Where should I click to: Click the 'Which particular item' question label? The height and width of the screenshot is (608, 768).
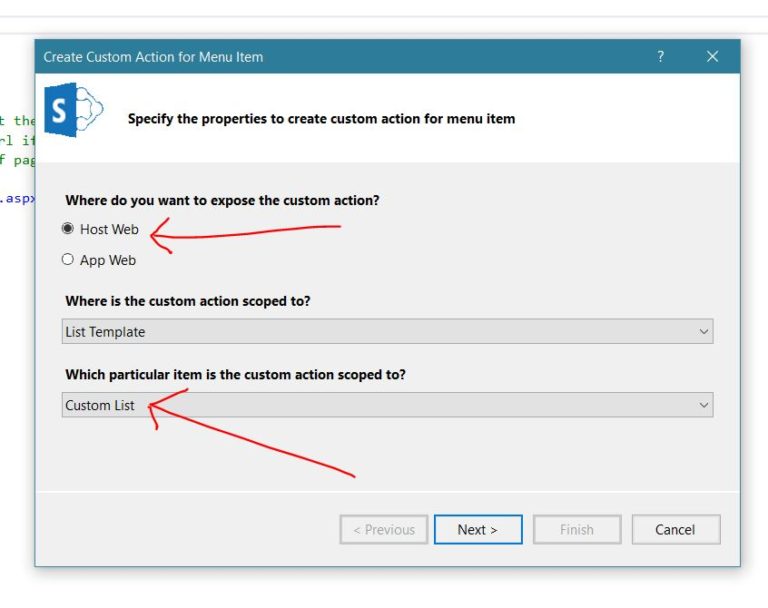[236, 375]
